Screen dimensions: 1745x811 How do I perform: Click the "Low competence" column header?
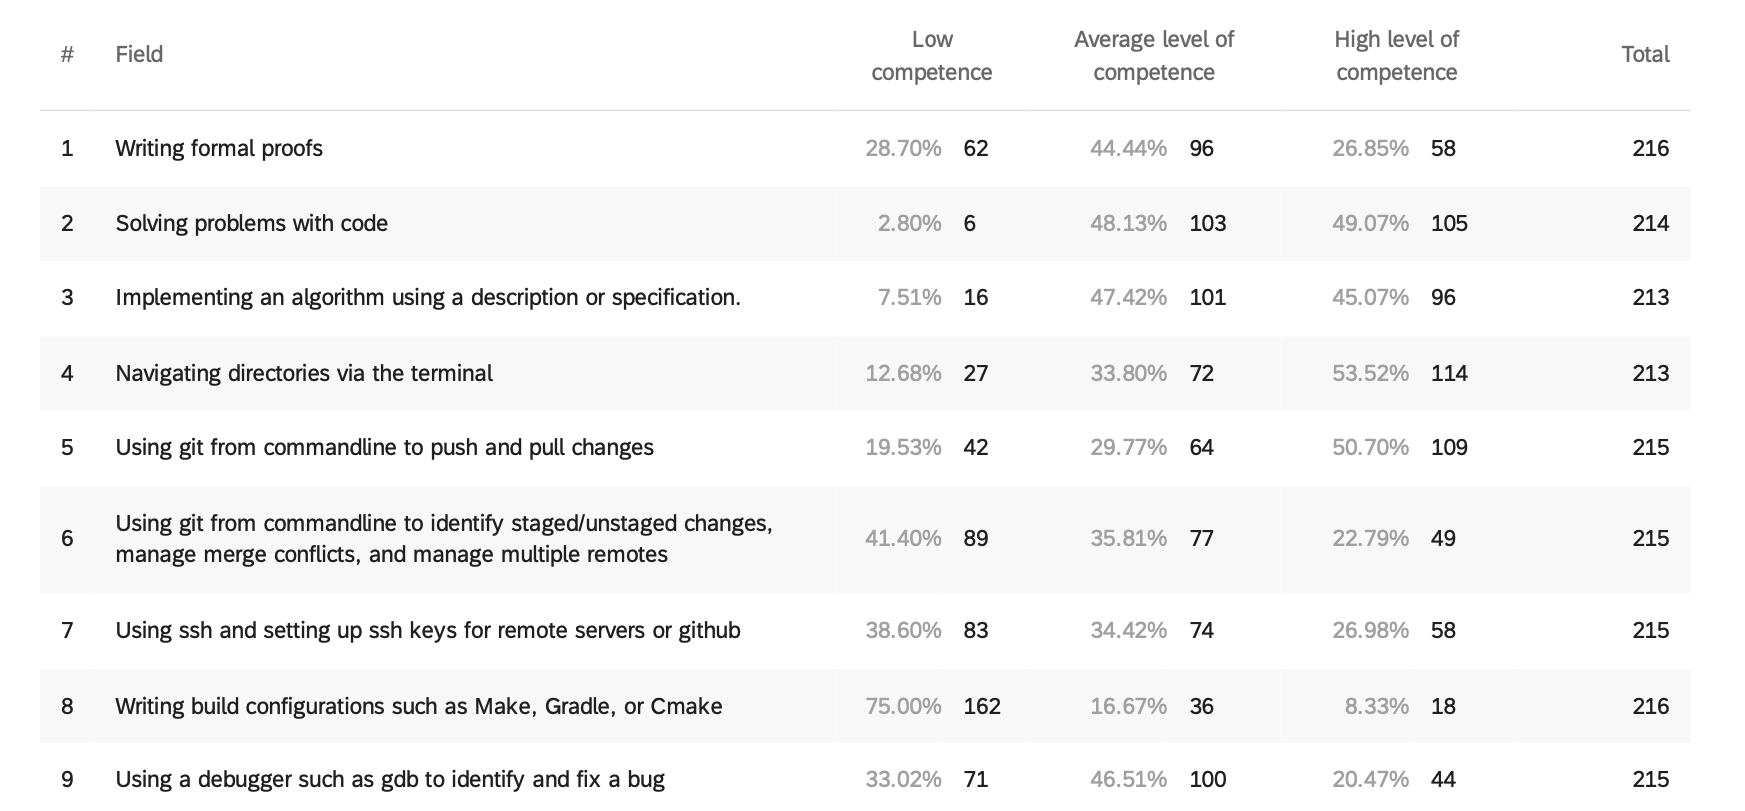pyautogui.click(x=931, y=56)
